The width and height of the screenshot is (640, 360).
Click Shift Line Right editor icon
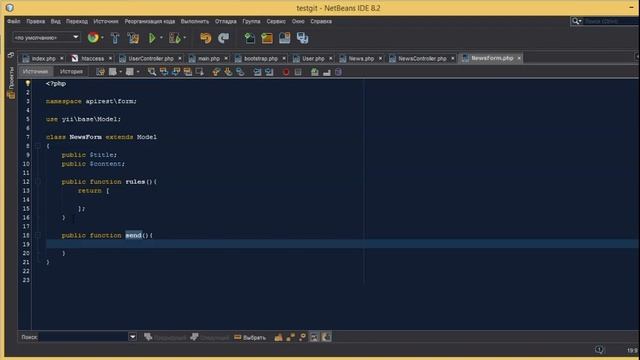[269, 72]
